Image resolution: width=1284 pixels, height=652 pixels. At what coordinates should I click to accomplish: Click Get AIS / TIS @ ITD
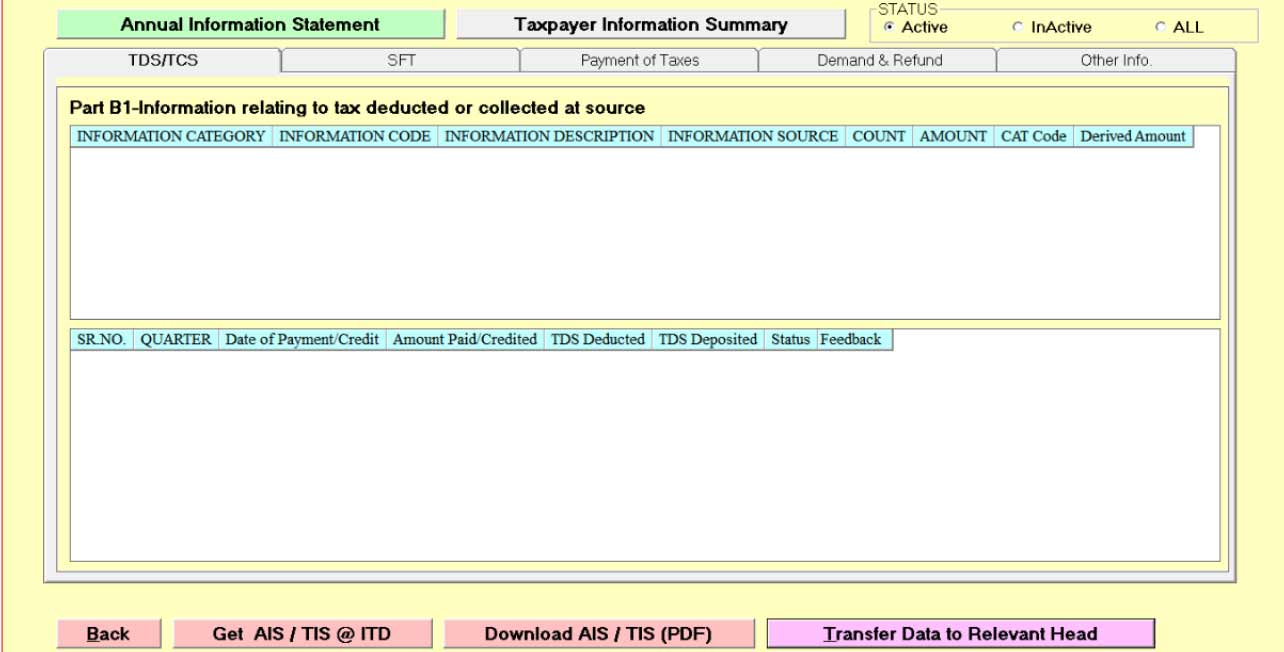click(302, 634)
